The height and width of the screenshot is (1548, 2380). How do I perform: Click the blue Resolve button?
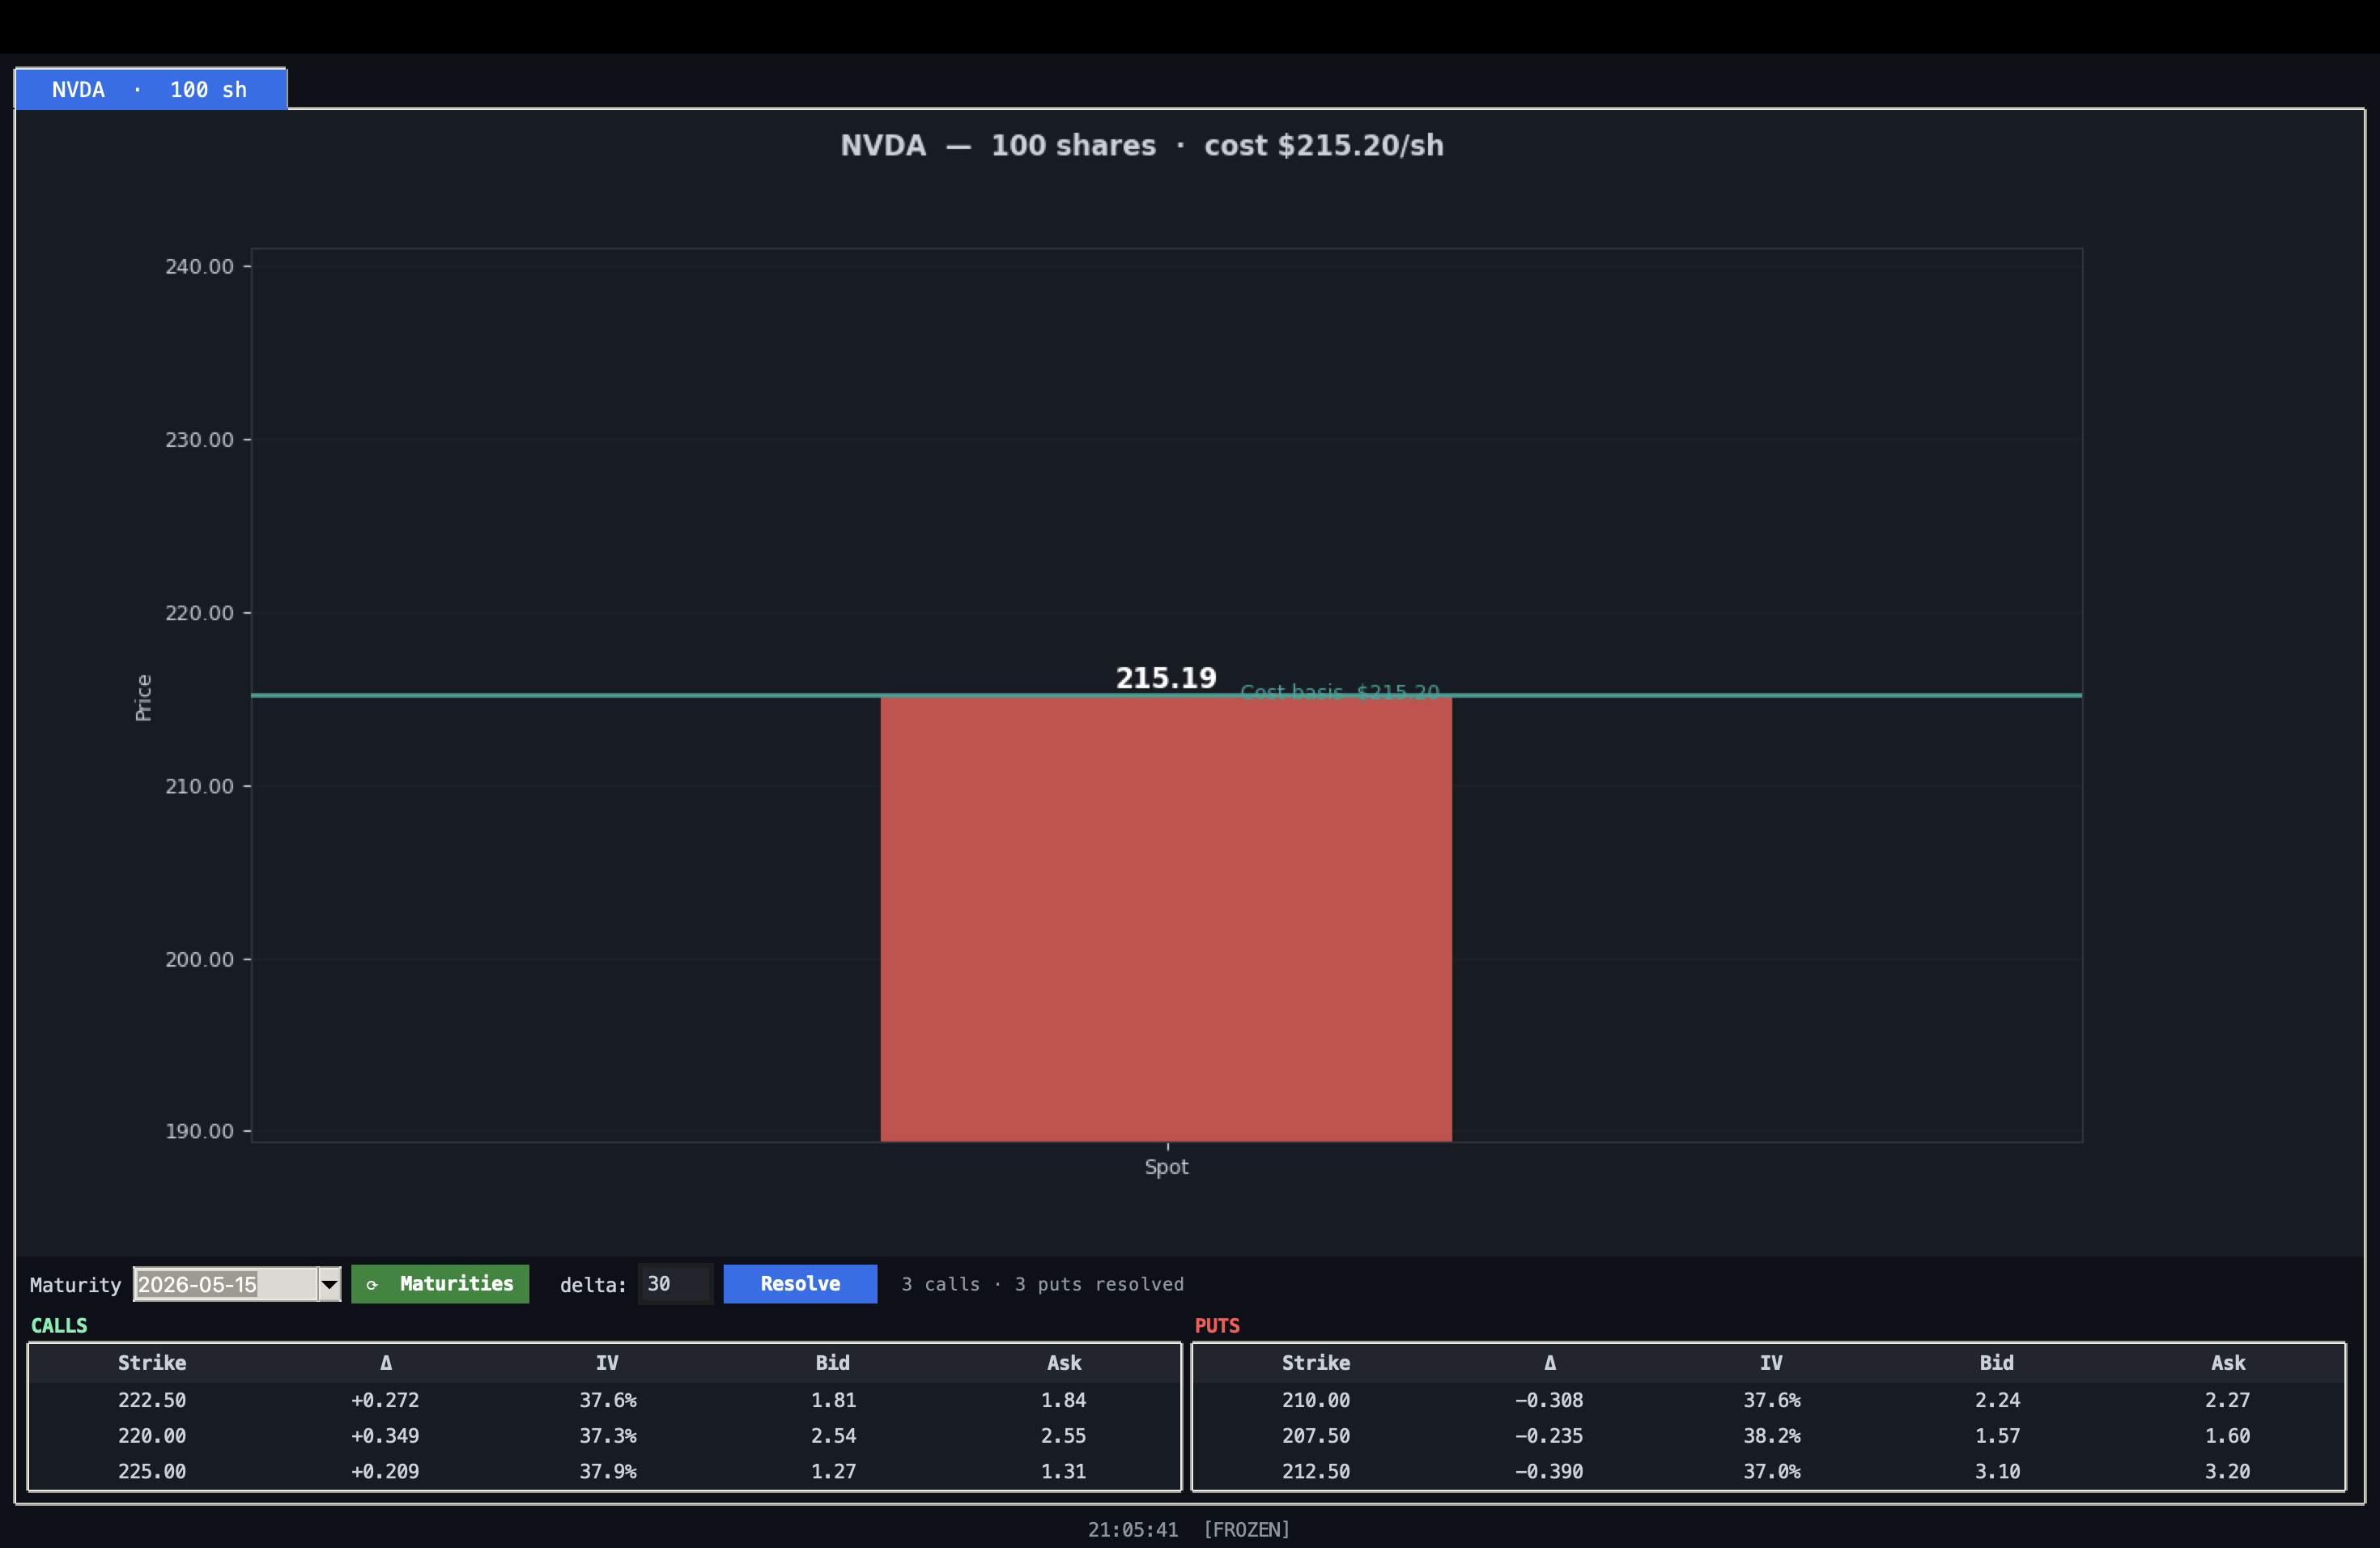coord(800,1284)
